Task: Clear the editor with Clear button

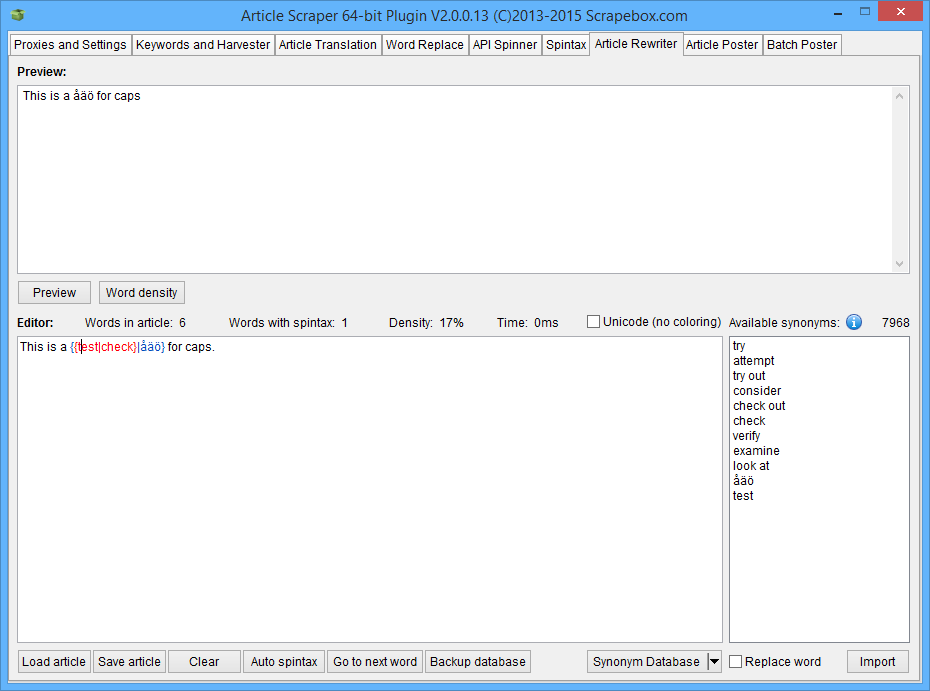Action: point(204,661)
